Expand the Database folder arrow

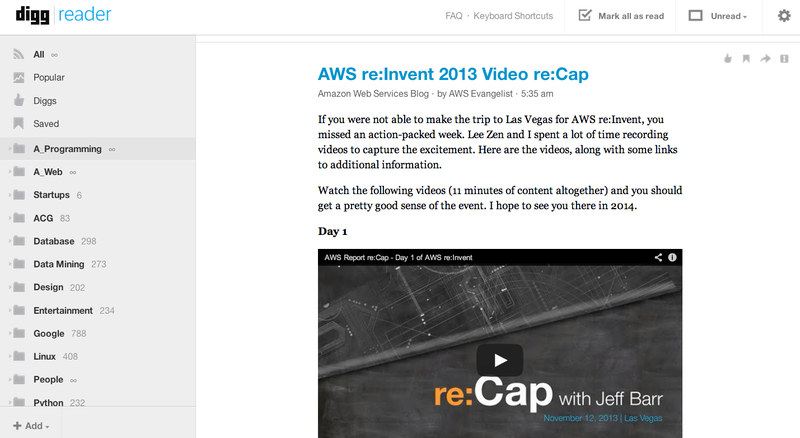[10, 241]
